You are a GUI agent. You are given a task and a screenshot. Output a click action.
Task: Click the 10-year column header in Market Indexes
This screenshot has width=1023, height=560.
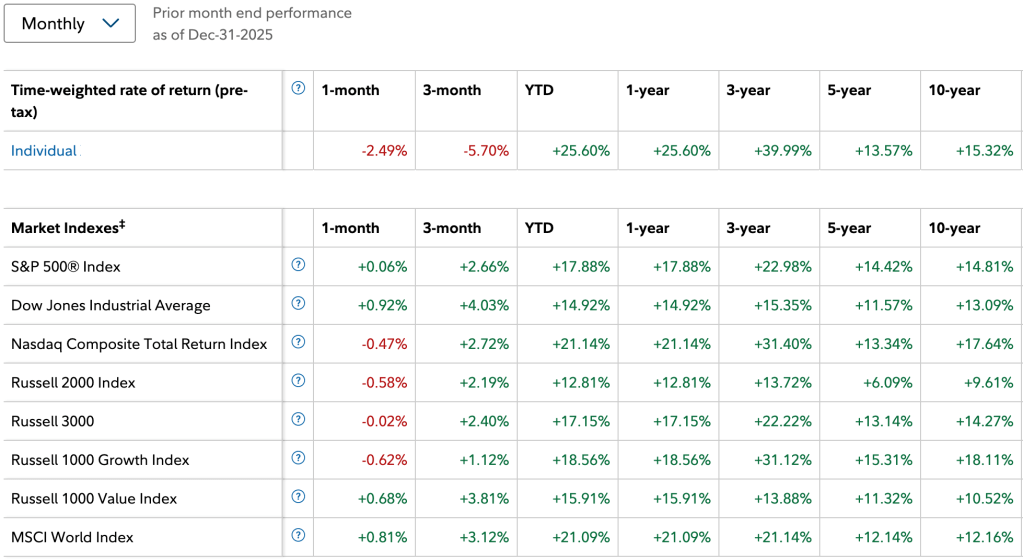(x=954, y=228)
